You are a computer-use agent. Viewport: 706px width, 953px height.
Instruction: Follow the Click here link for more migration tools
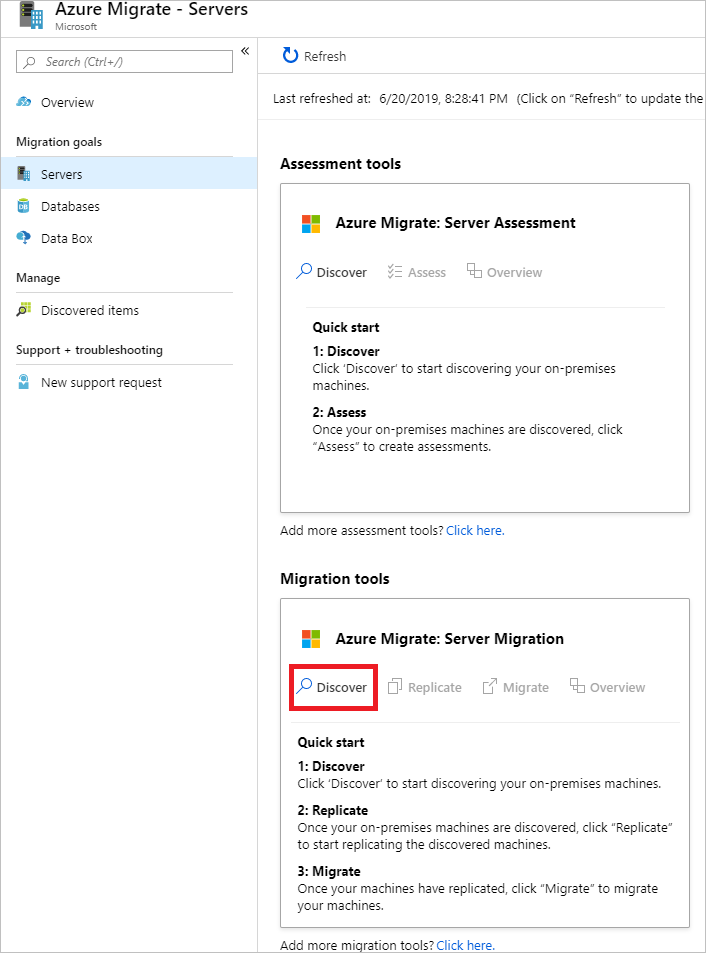[464, 945]
